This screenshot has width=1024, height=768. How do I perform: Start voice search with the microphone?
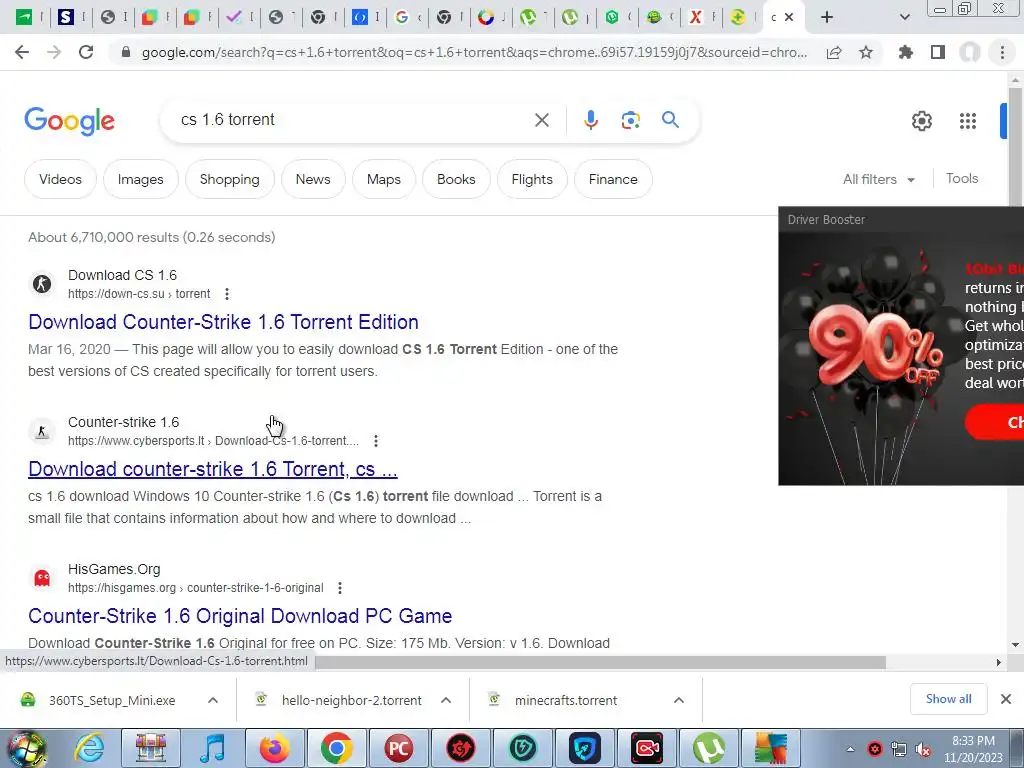click(591, 120)
